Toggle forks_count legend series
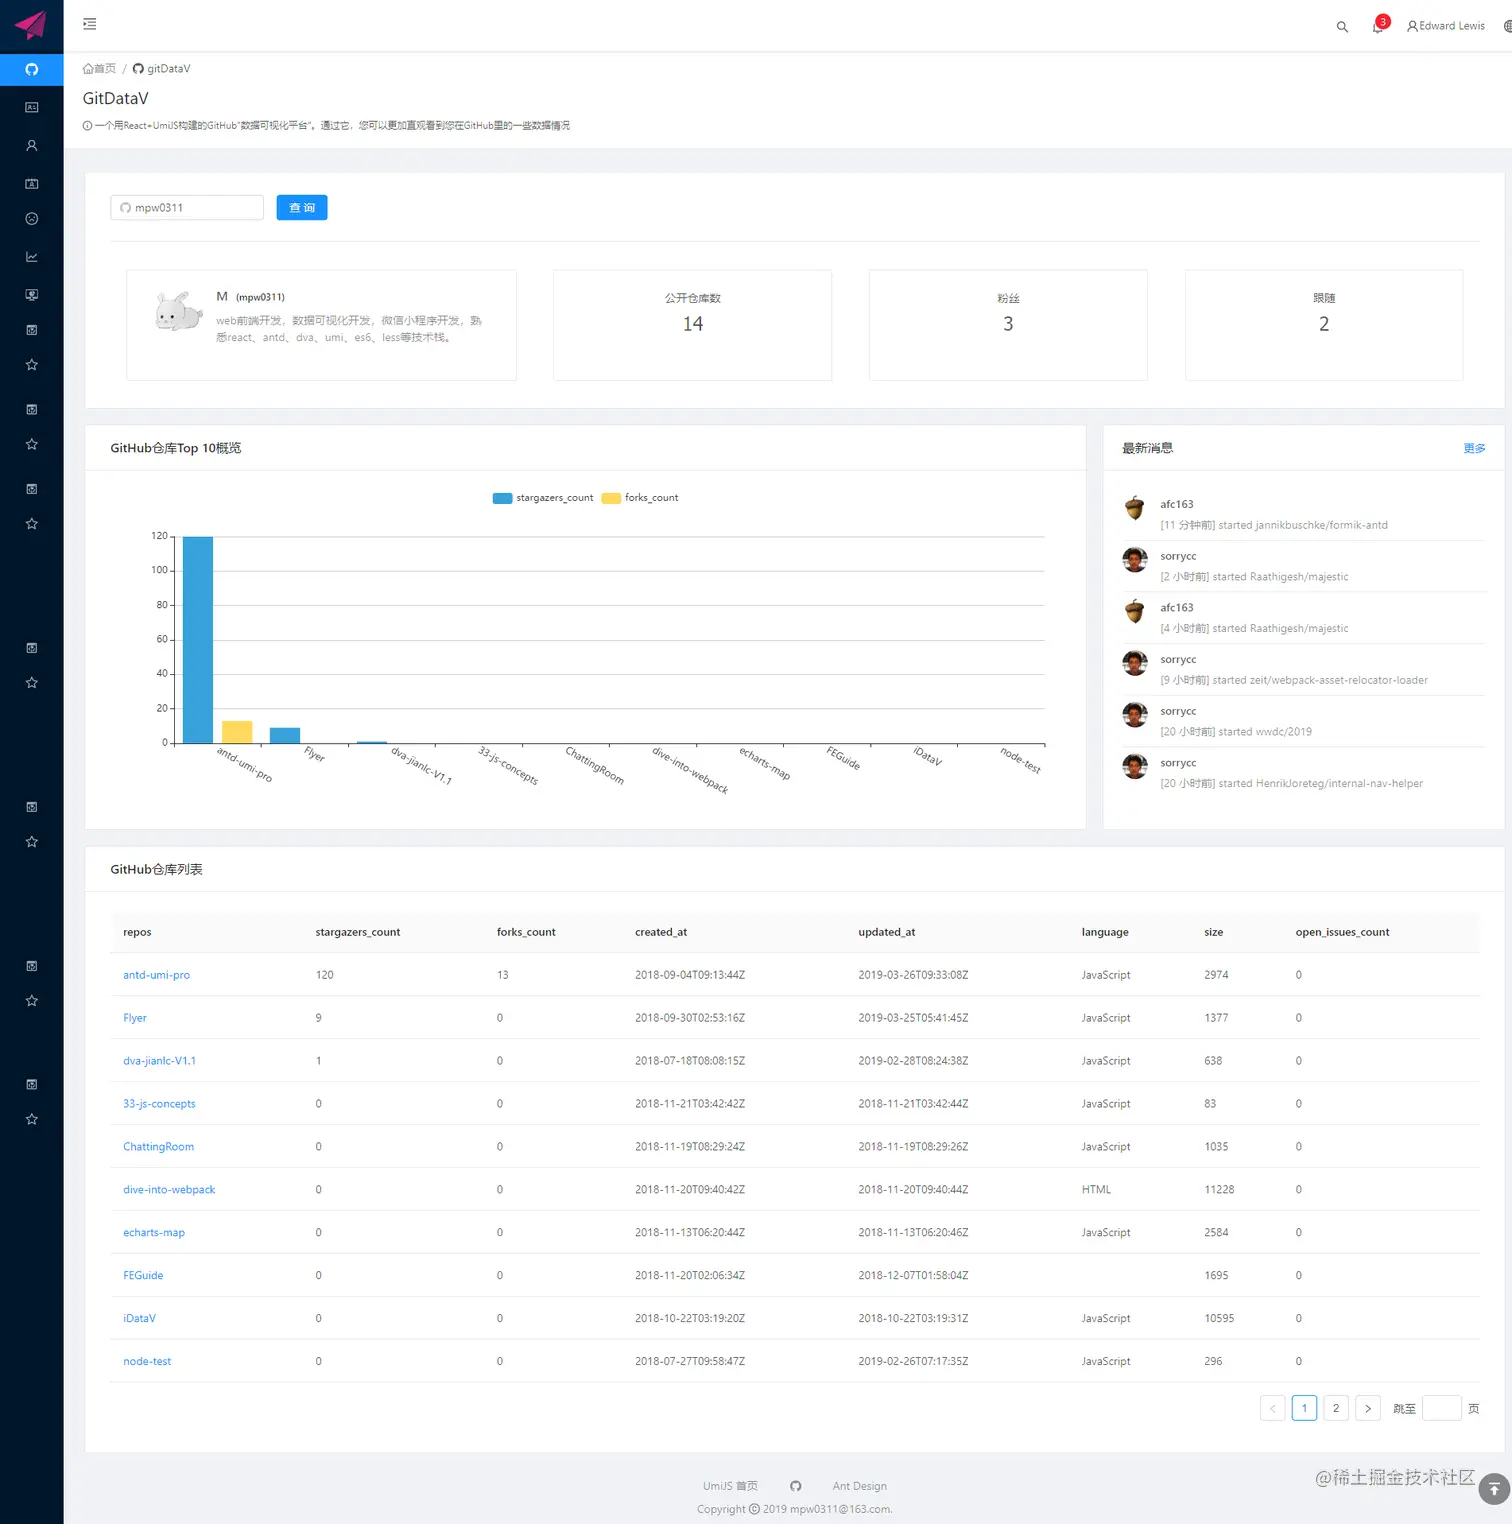The width and height of the screenshot is (1512, 1524). point(640,498)
